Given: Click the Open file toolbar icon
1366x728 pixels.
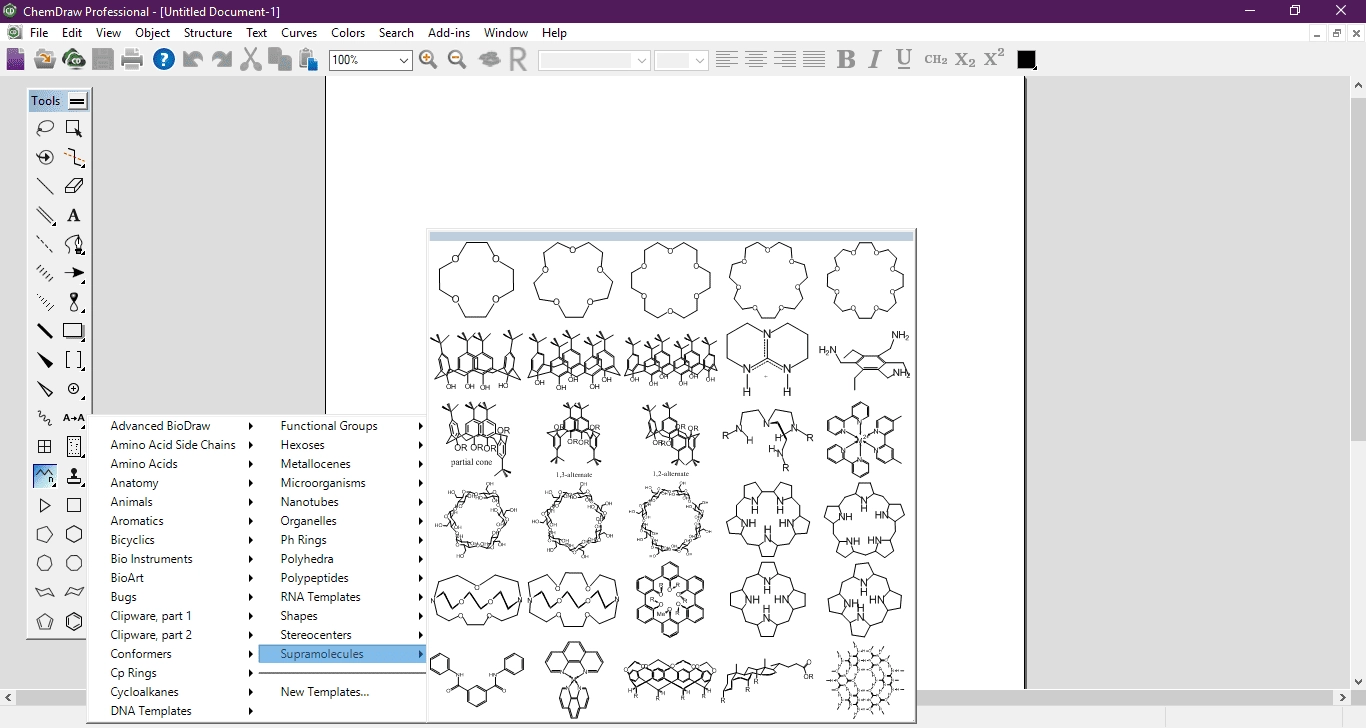Looking at the screenshot, I should tap(44, 60).
